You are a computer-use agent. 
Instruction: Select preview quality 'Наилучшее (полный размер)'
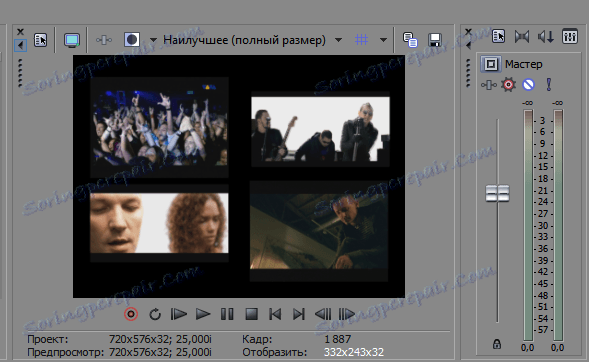[x=244, y=40]
